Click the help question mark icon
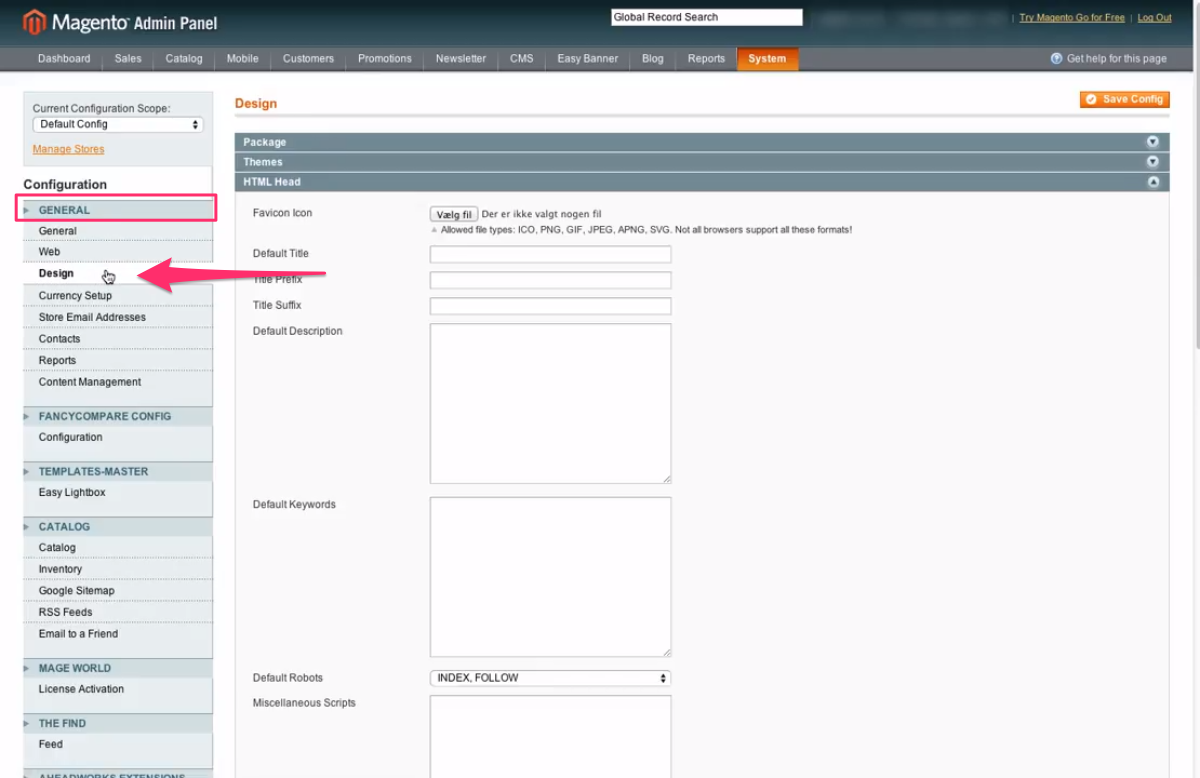Screen dimensions: 1200x778 click(1056, 59)
